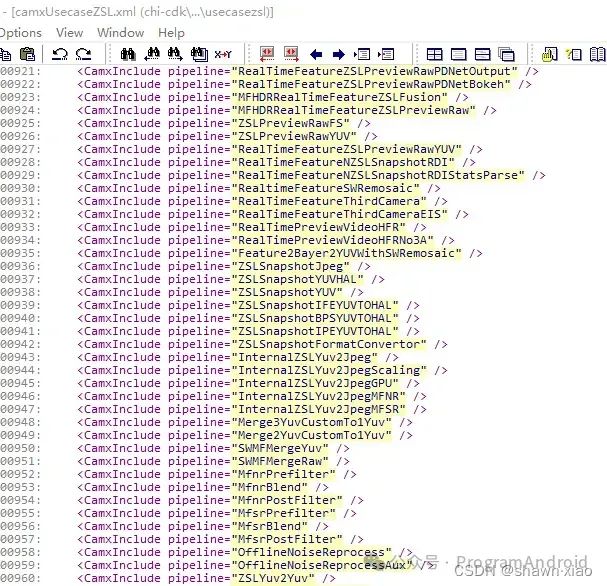Click pipeline name SWMFMergeYuv
The height and width of the screenshot is (586, 607).
click(280, 448)
